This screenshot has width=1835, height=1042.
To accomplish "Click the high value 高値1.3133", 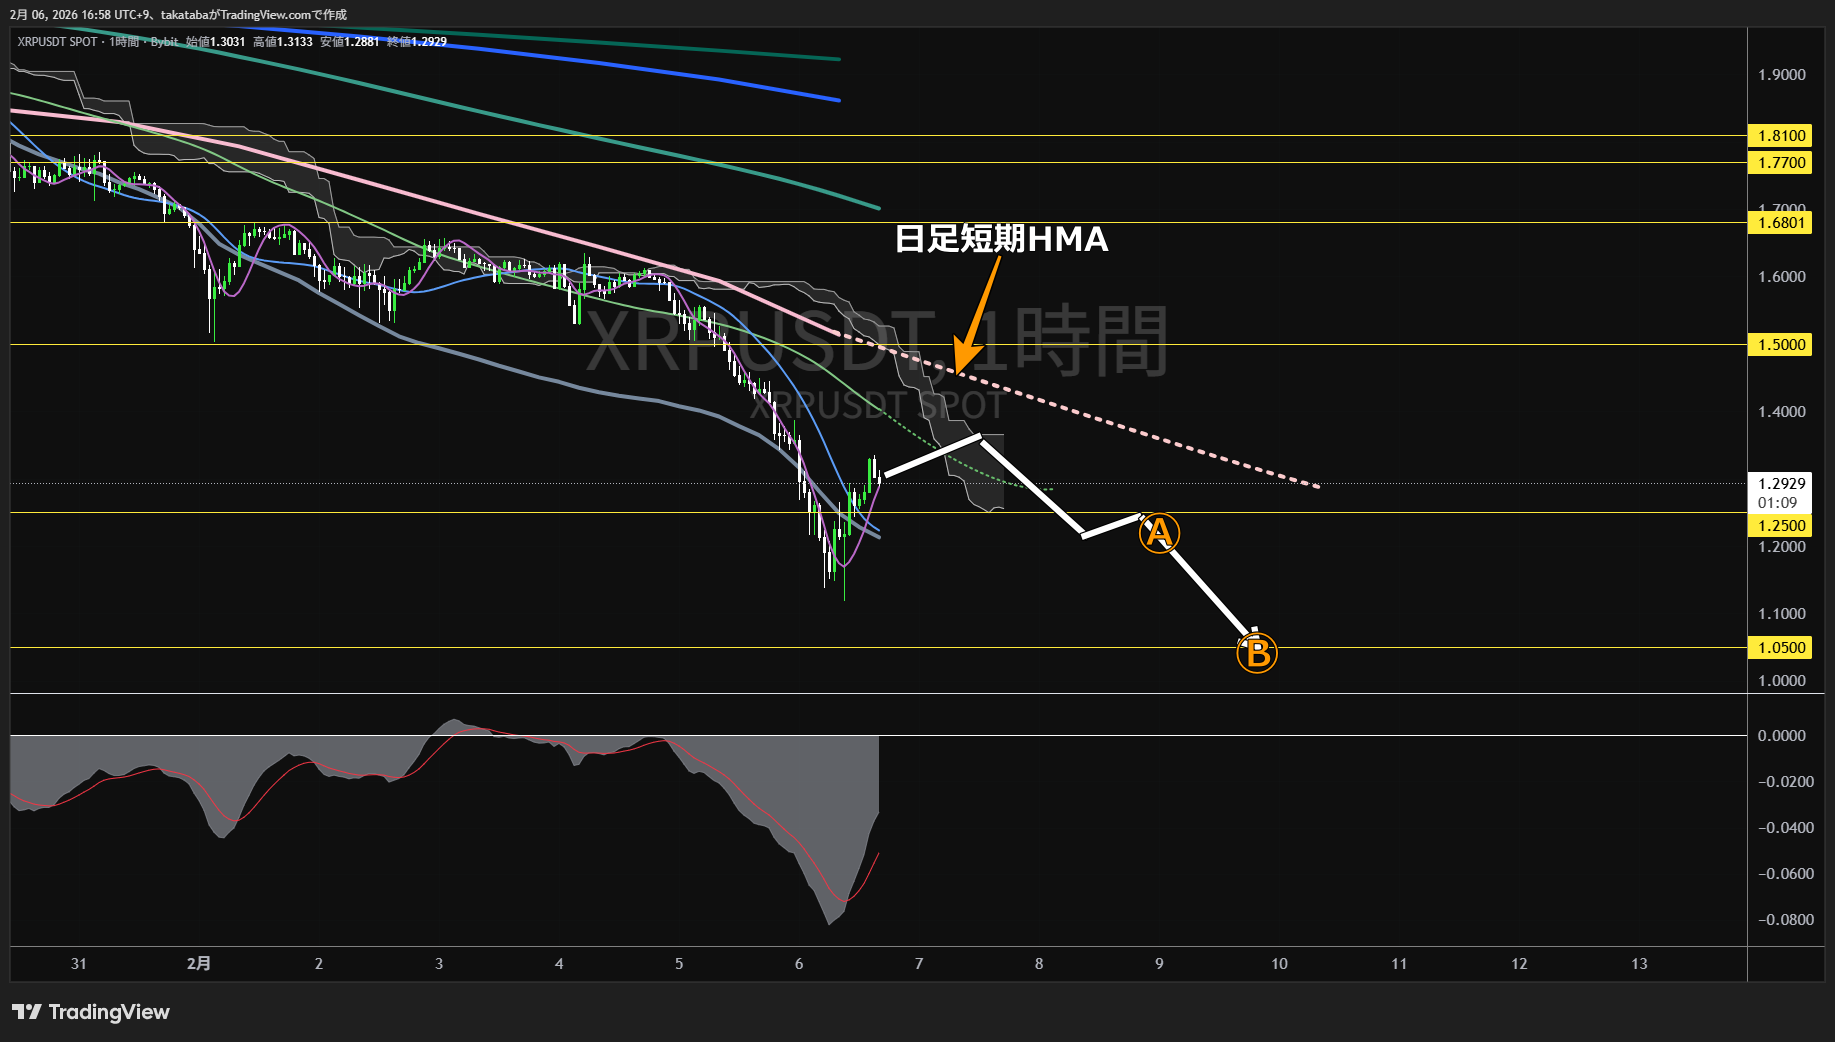I will pyautogui.click(x=282, y=42).
